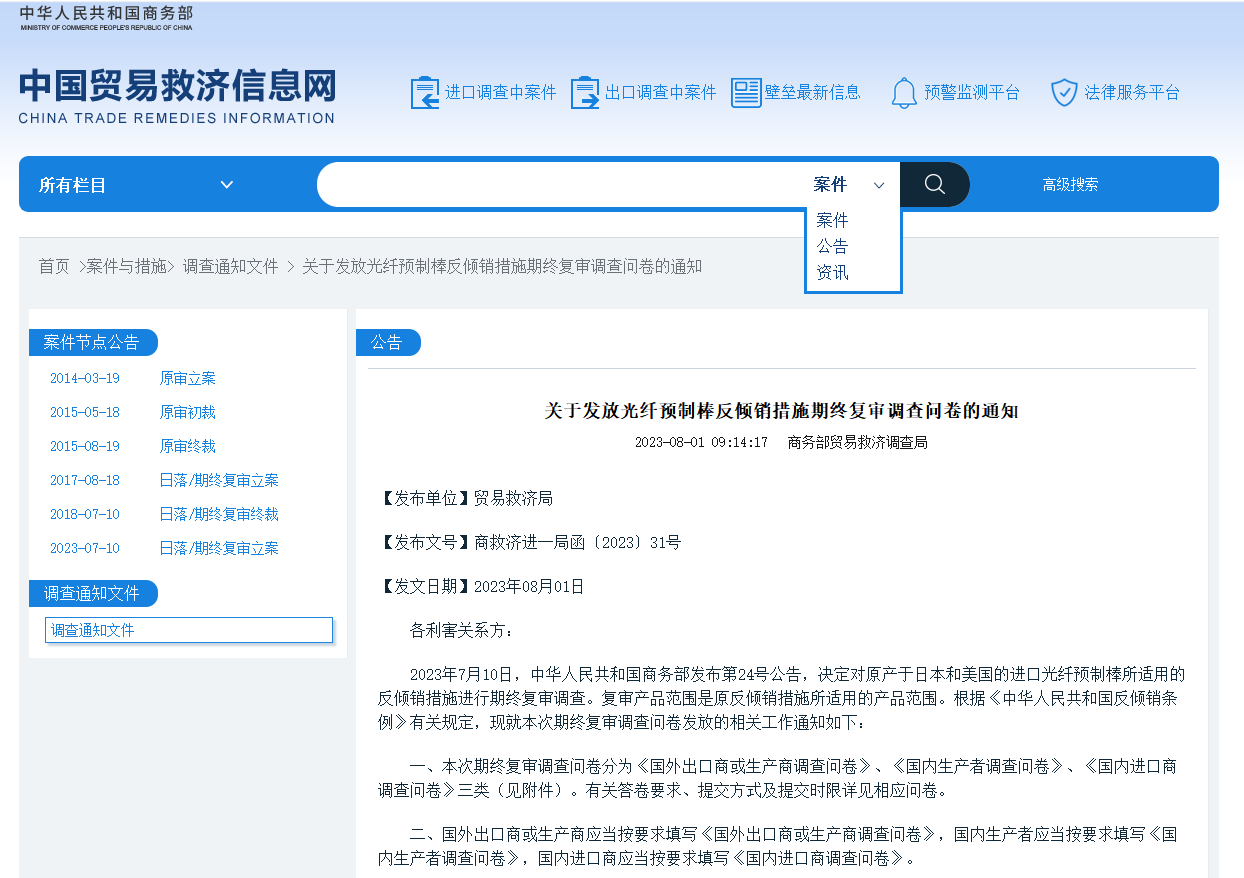
Task: Click the timestamp 2023-08-01 09:14:17
Action: point(701,442)
